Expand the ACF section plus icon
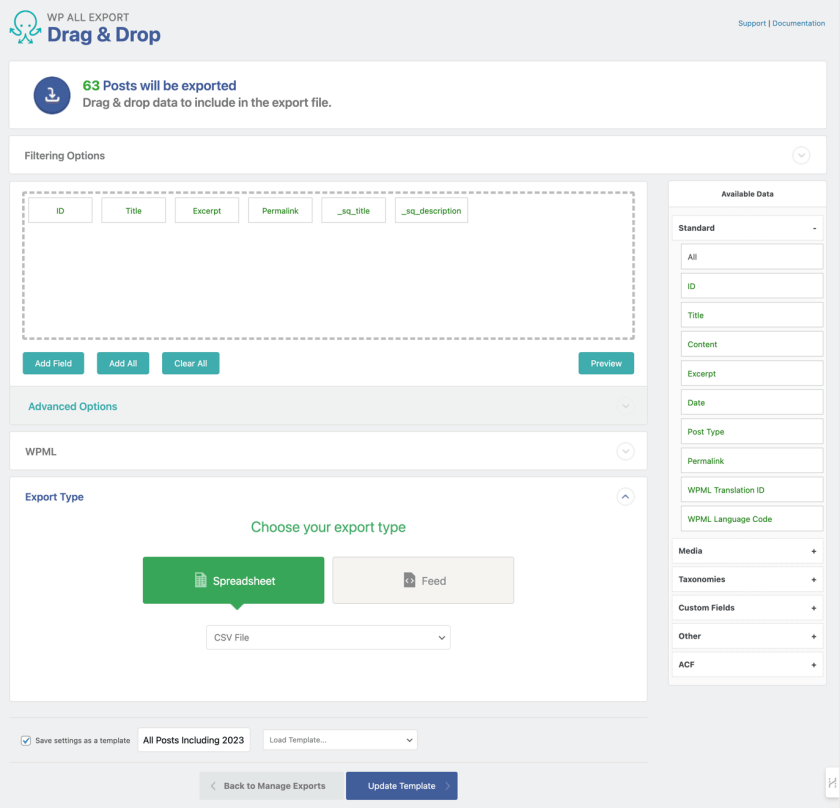Viewport: 840px width, 808px height. (813, 665)
